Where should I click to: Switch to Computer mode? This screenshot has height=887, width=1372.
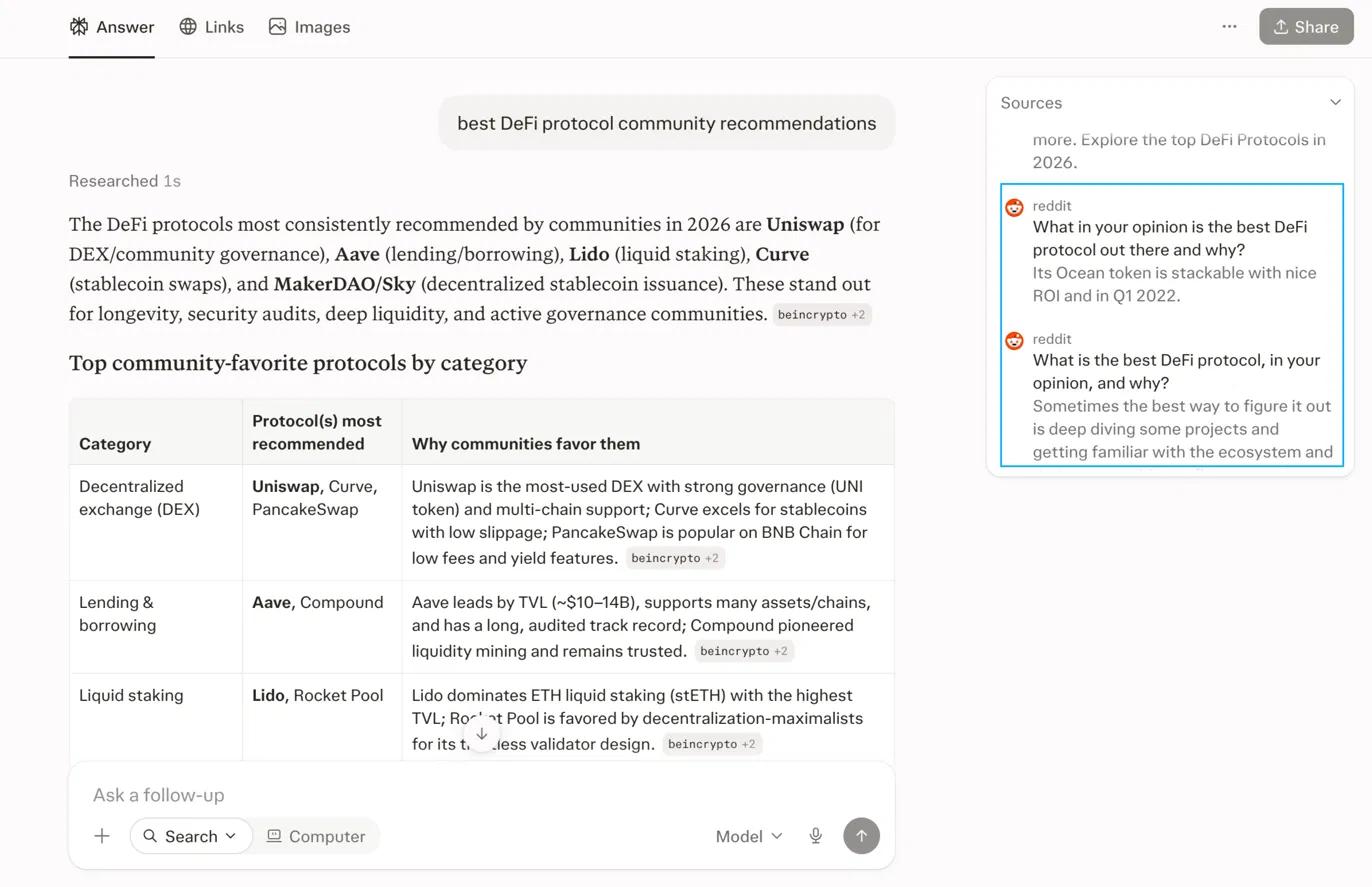pos(316,837)
